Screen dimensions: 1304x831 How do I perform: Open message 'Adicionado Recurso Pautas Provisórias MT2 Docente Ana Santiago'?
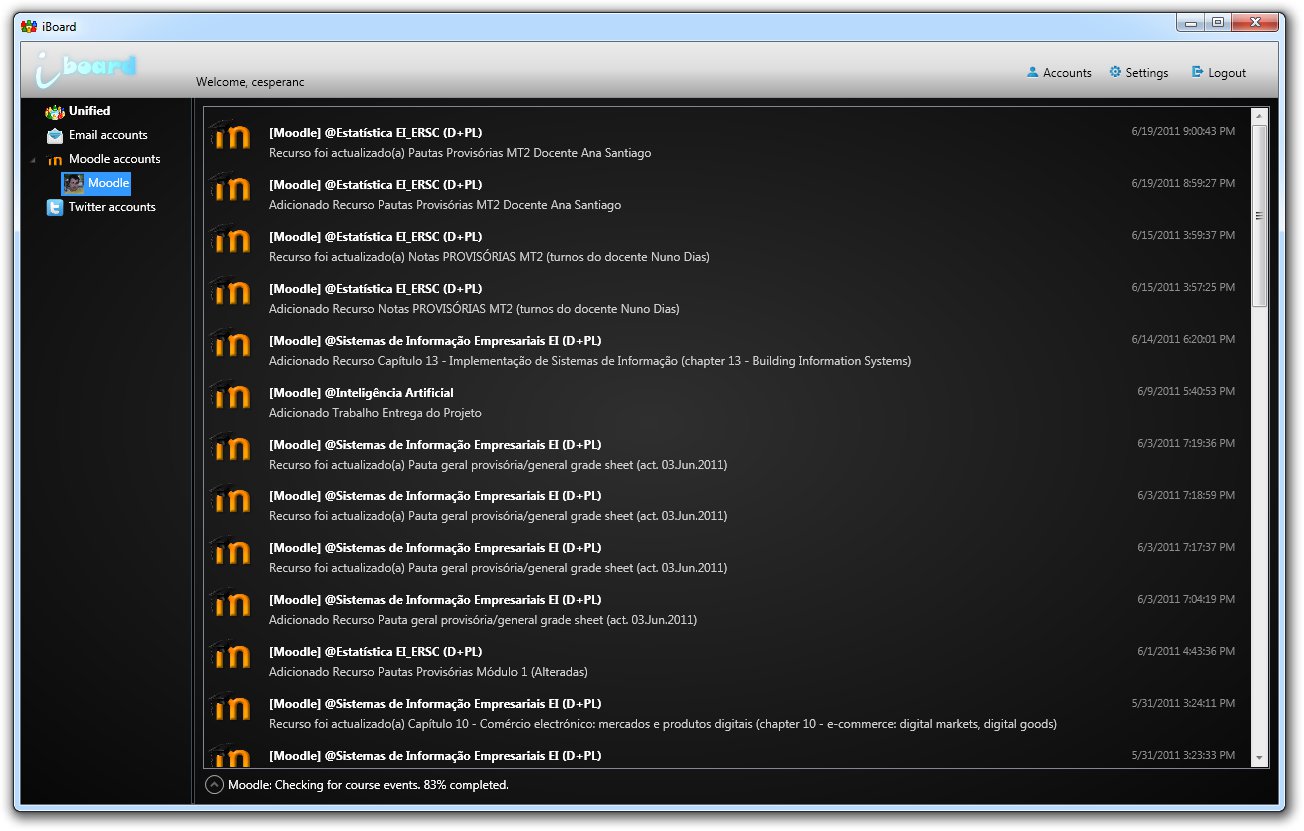click(x=445, y=205)
